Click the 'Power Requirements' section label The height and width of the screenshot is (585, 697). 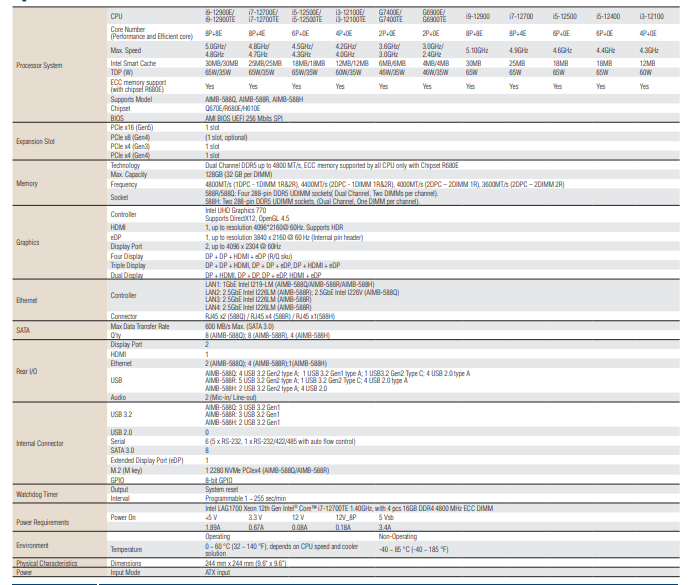[42, 522]
